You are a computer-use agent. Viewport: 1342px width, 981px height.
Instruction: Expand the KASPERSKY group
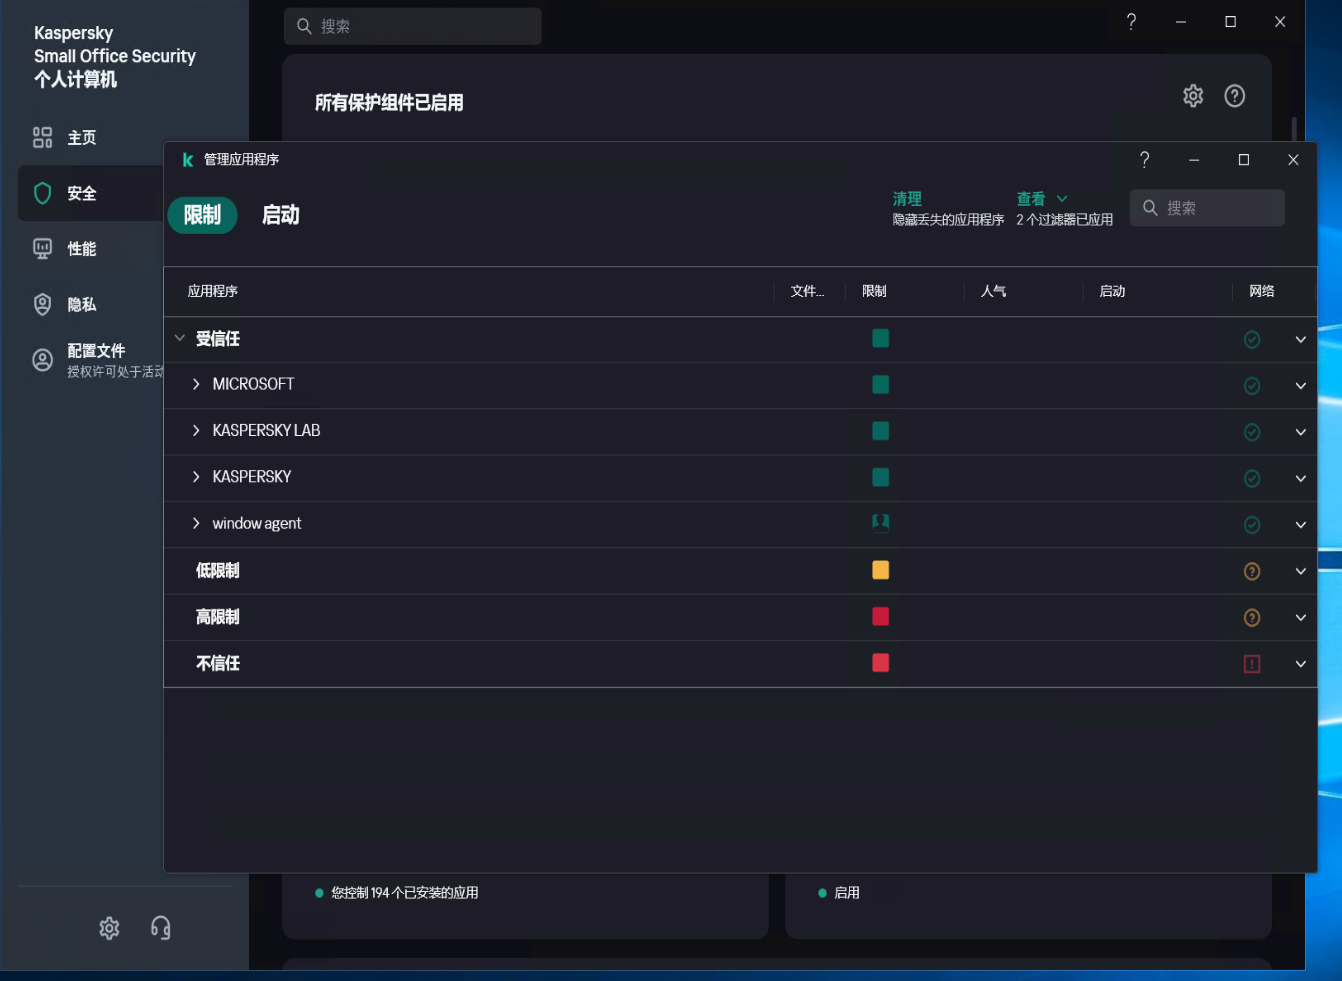[196, 477]
